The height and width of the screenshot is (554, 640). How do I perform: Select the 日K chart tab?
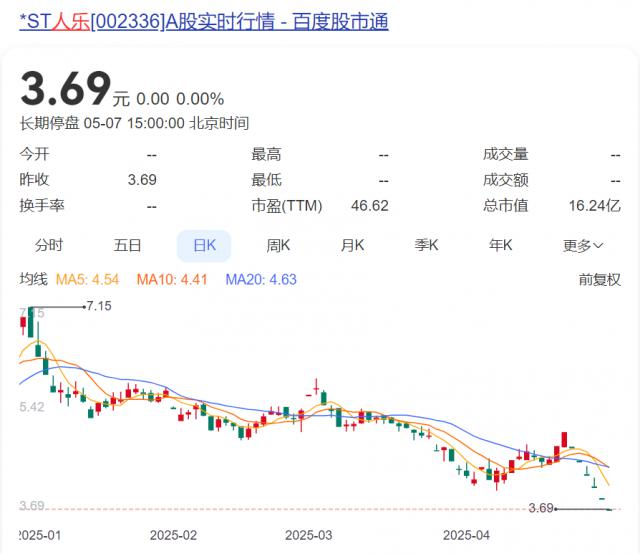204,246
